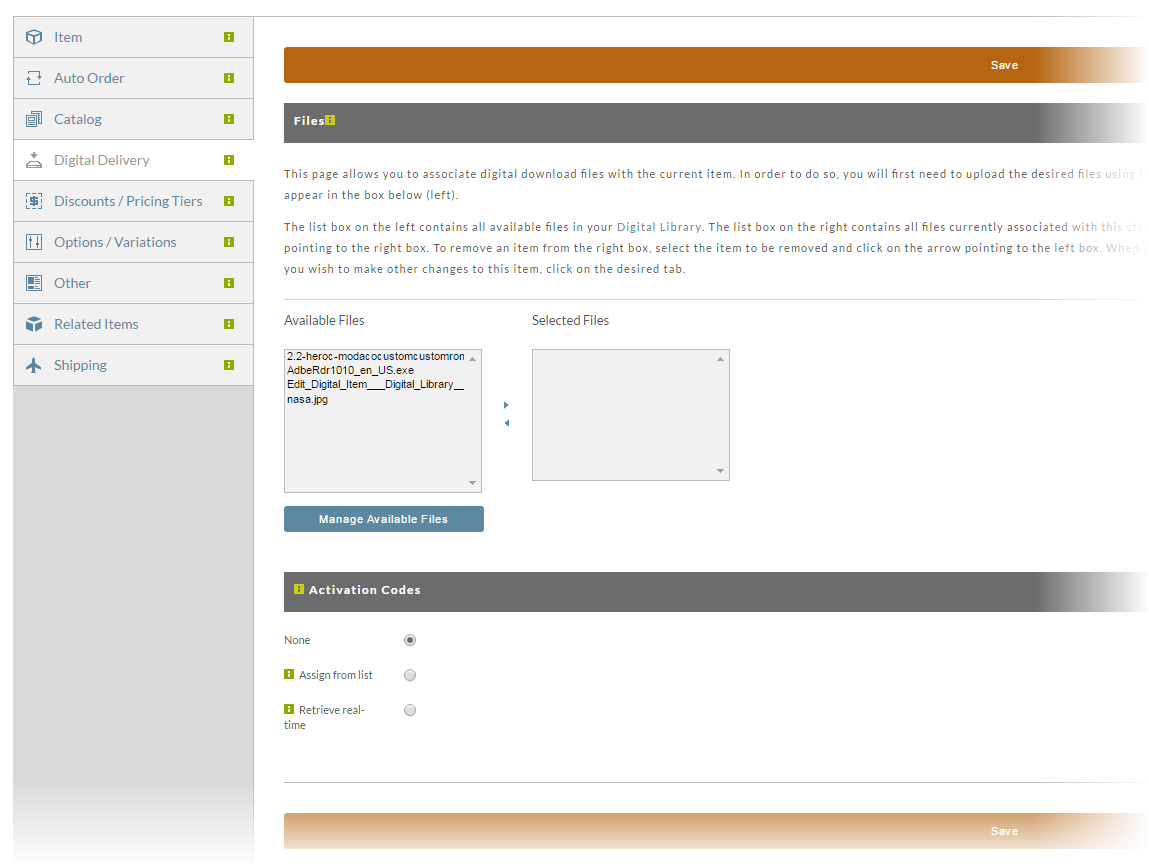Select the Assign from list radio button
Image resolution: width=1149 pixels, height=866 pixels.
[410, 676]
